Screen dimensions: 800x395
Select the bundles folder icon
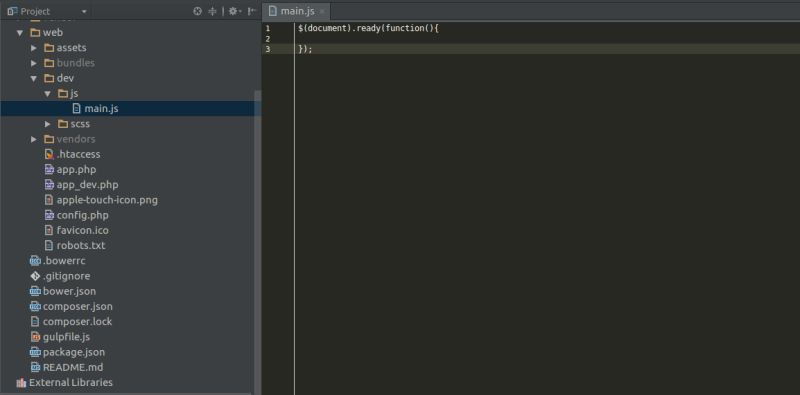coord(49,63)
